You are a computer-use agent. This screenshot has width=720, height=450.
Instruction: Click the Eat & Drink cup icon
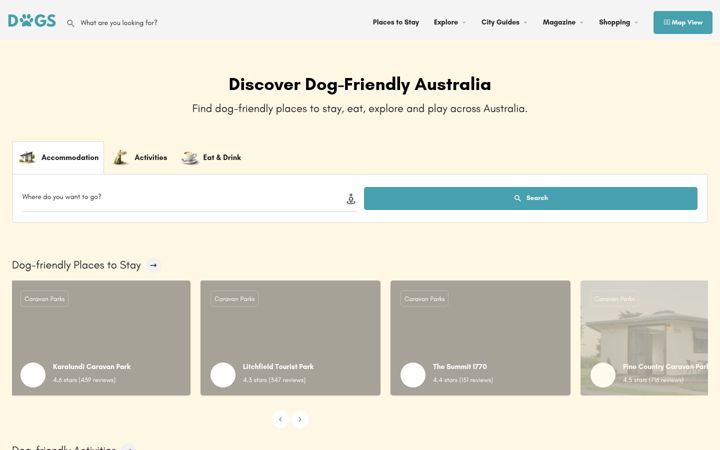[x=189, y=158]
